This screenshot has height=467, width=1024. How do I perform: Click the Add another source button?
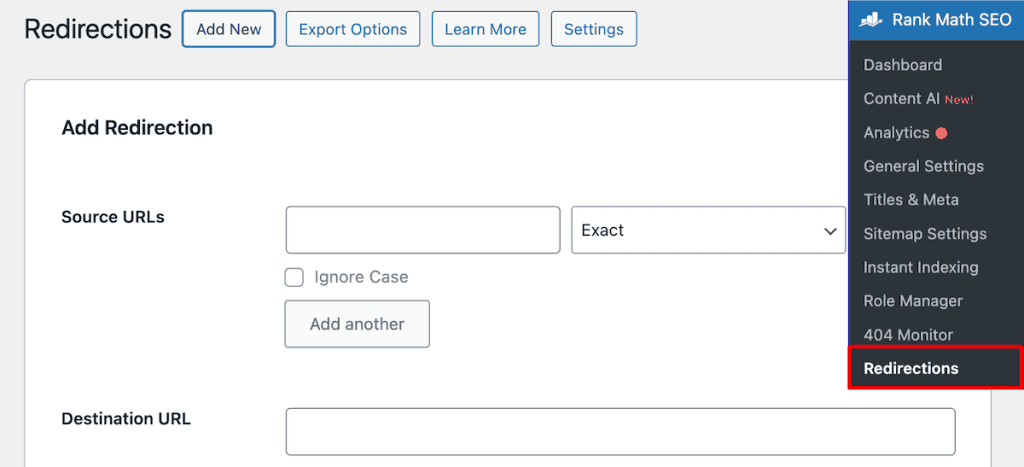tap(357, 324)
